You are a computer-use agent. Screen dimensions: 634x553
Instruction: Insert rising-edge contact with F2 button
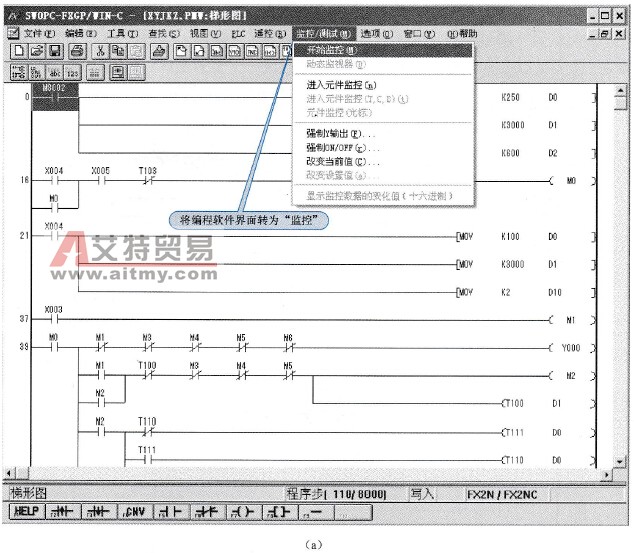pyautogui.click(x=63, y=512)
